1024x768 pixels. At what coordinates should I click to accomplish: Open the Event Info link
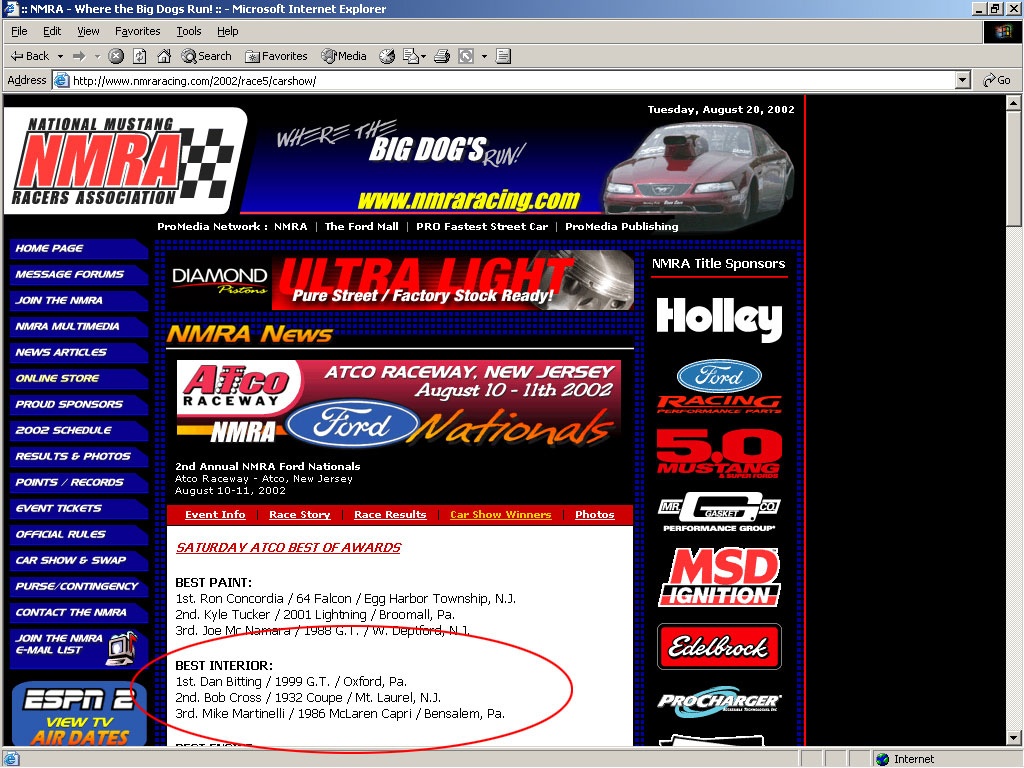215,515
